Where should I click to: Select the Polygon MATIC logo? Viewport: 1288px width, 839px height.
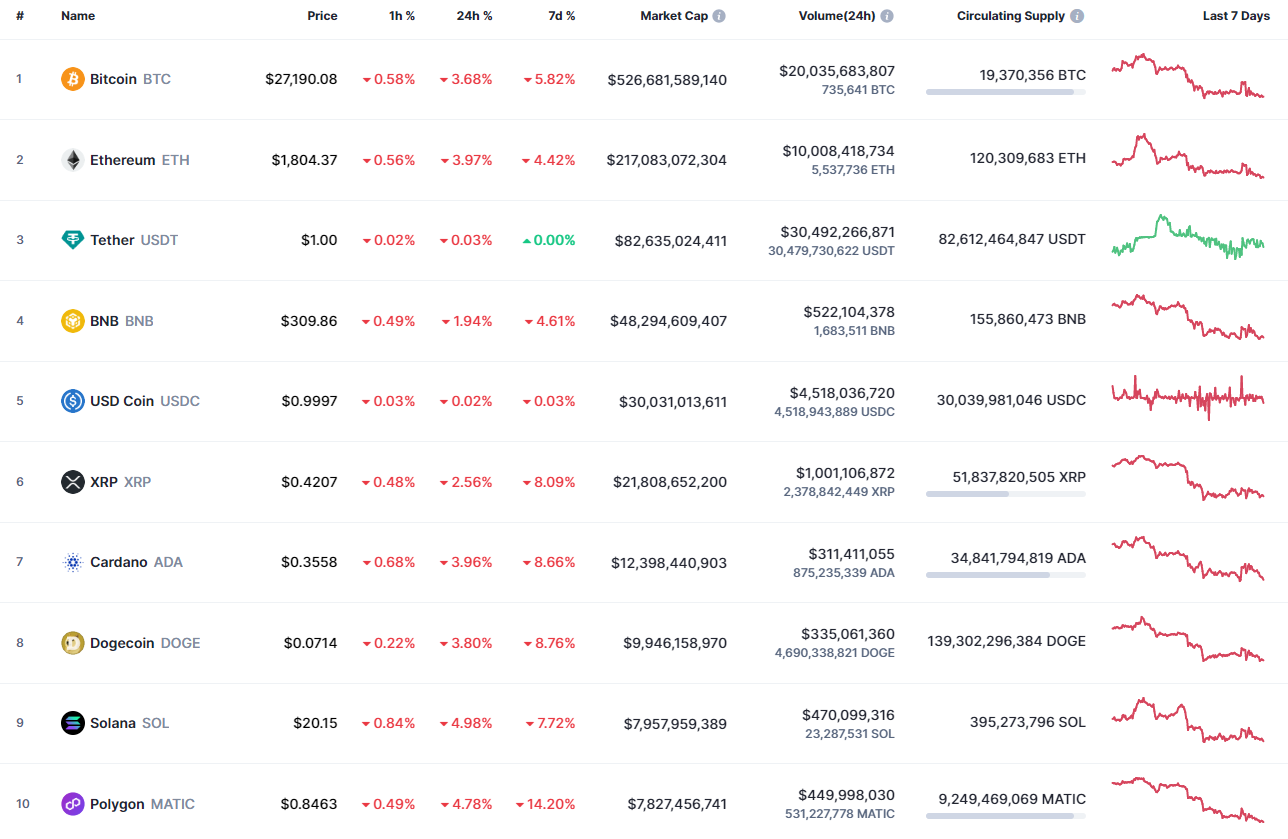[x=72, y=804]
